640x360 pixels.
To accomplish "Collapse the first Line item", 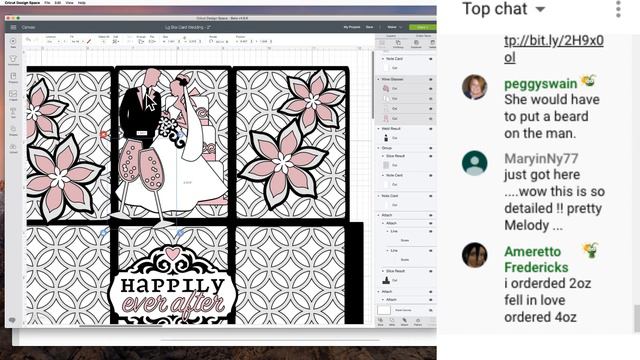I will coord(387,231).
